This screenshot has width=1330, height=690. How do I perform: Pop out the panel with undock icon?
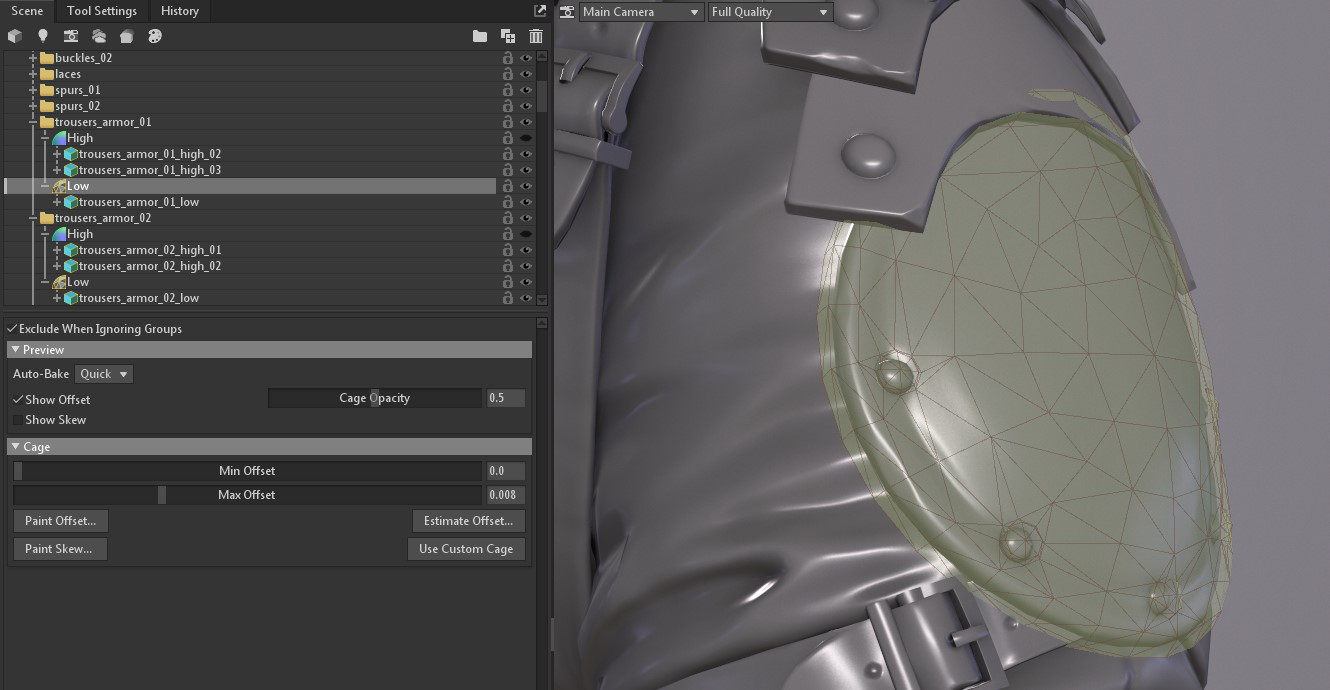(541, 11)
